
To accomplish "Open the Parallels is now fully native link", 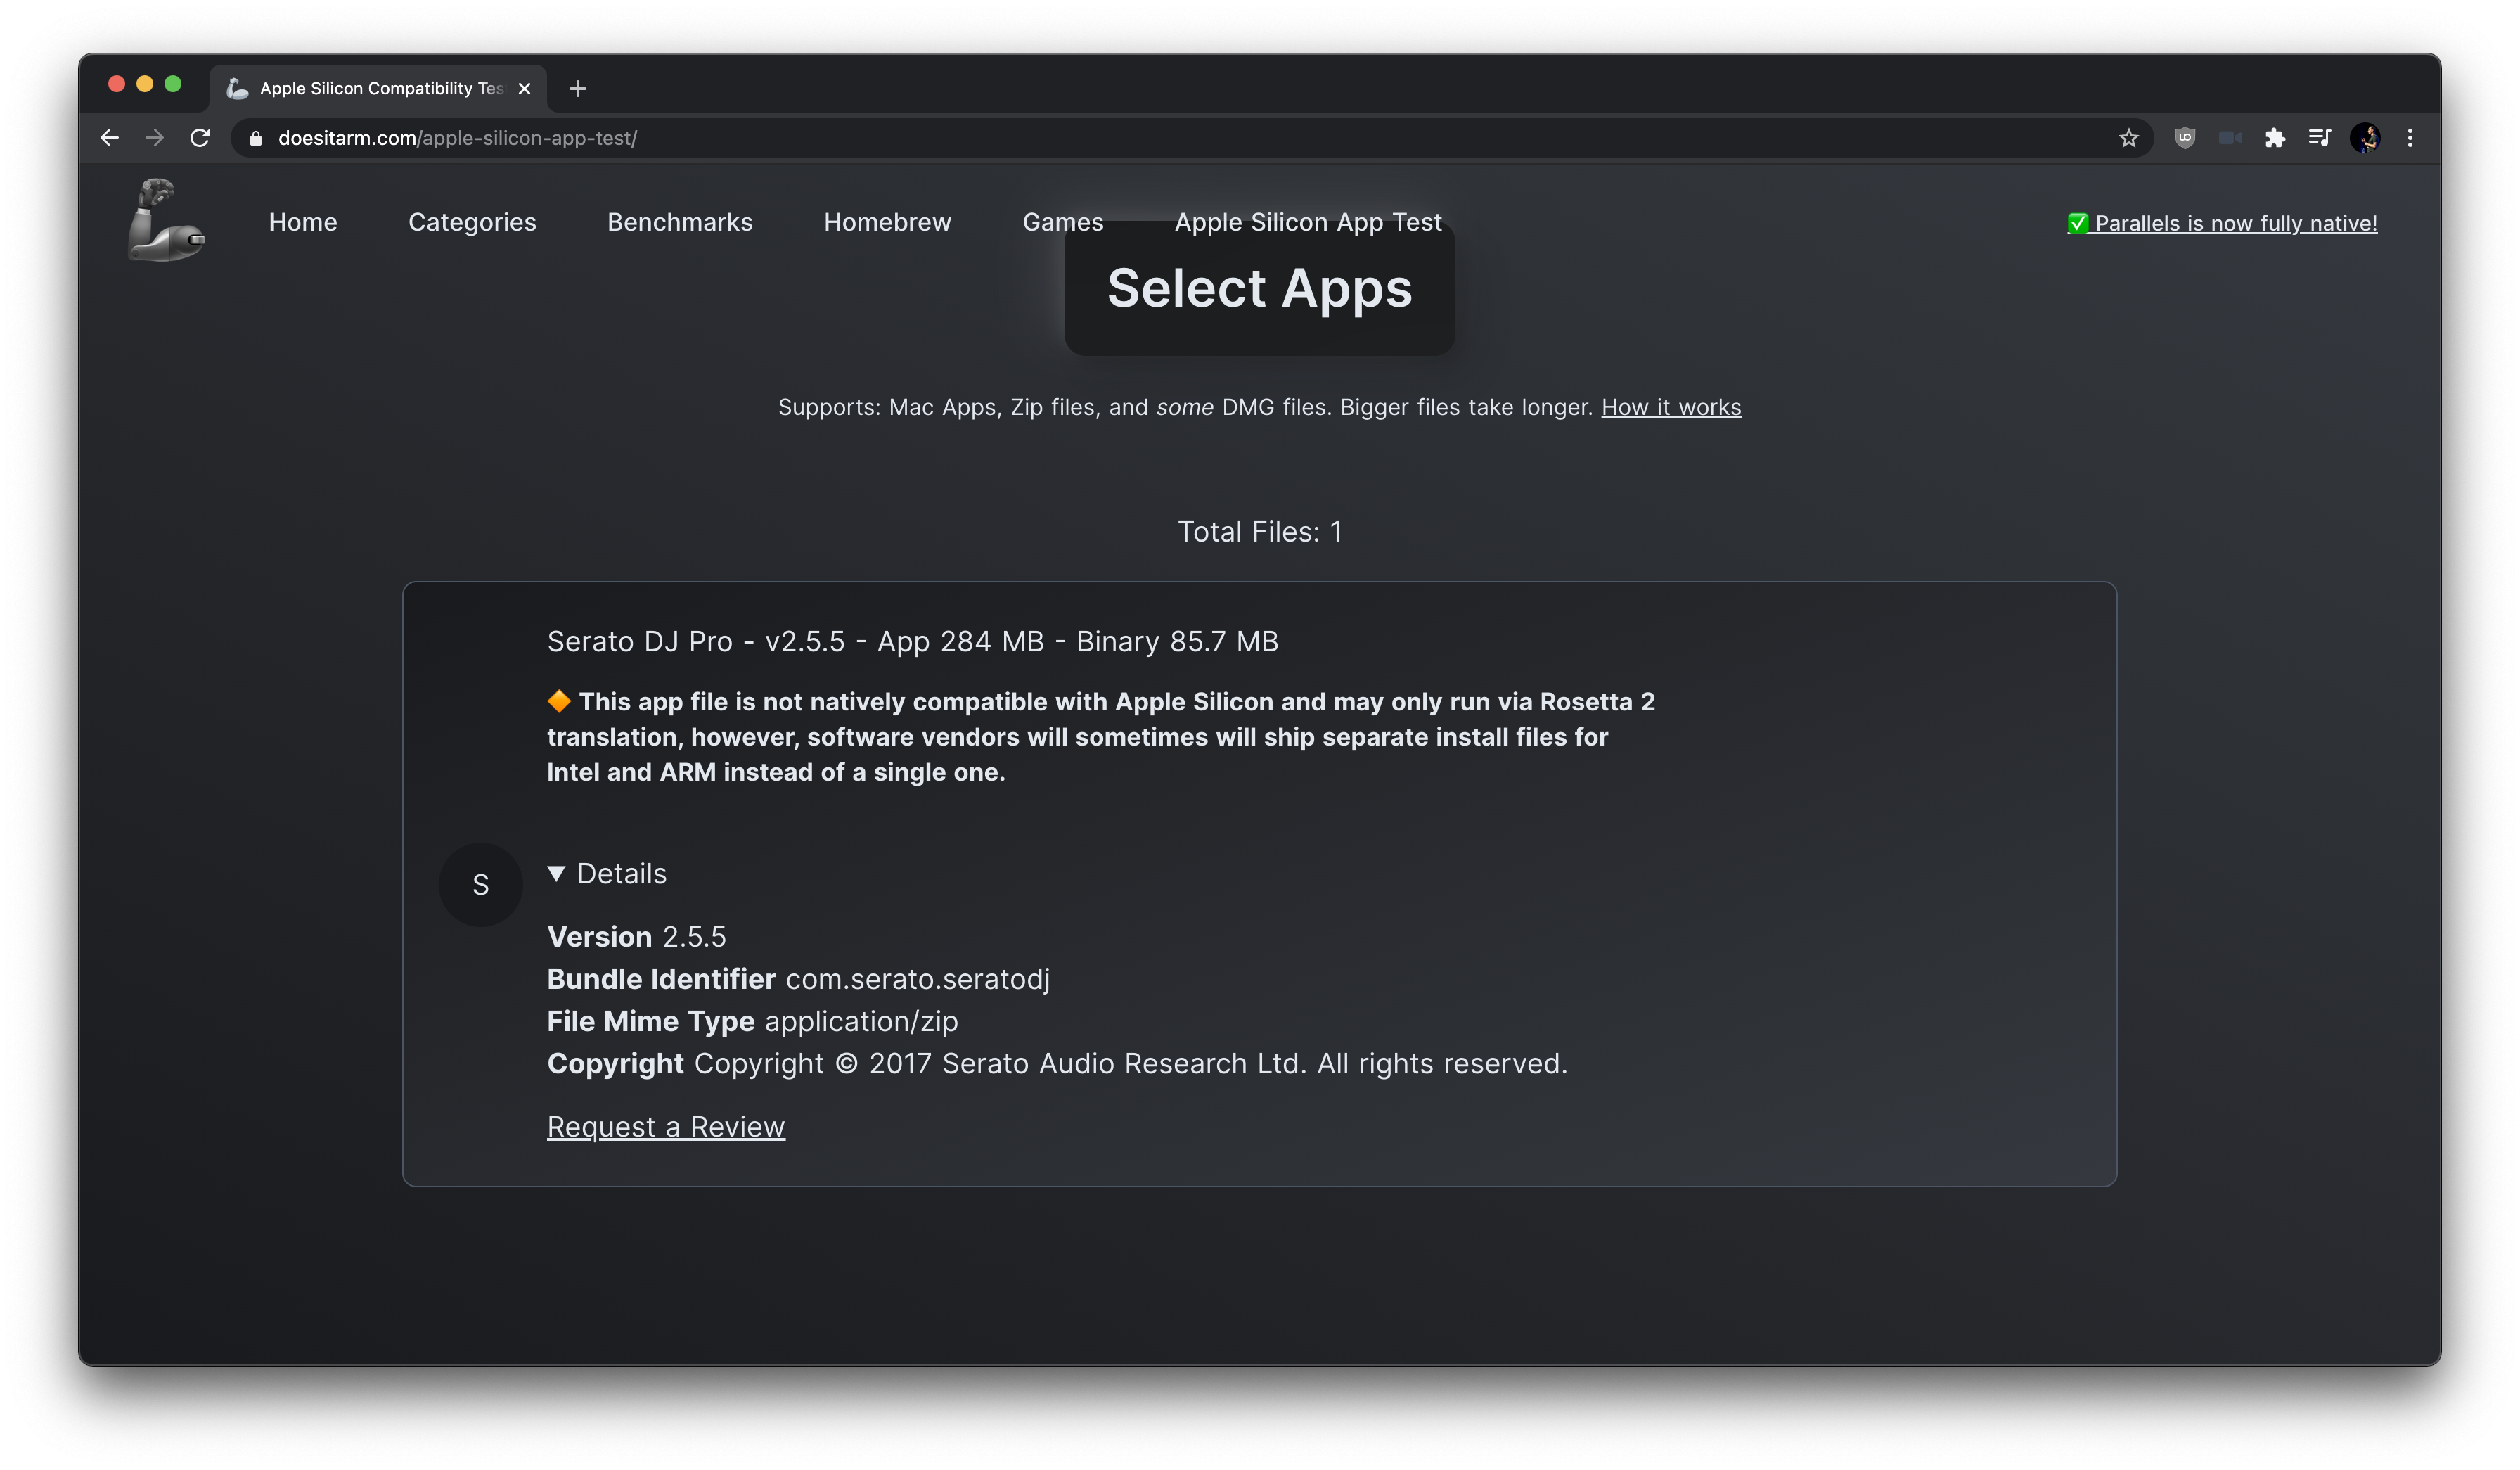I will tap(2223, 223).
